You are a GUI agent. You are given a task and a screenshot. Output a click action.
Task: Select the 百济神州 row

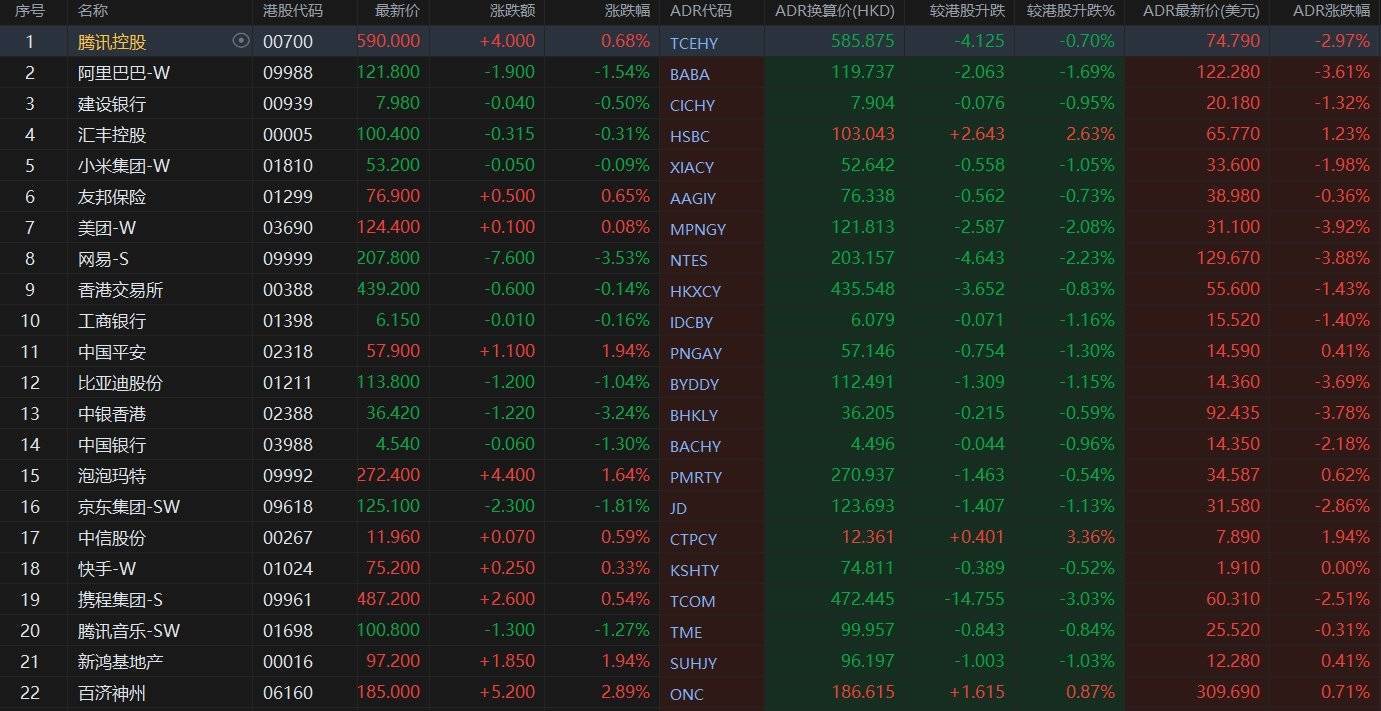[x=112, y=693]
